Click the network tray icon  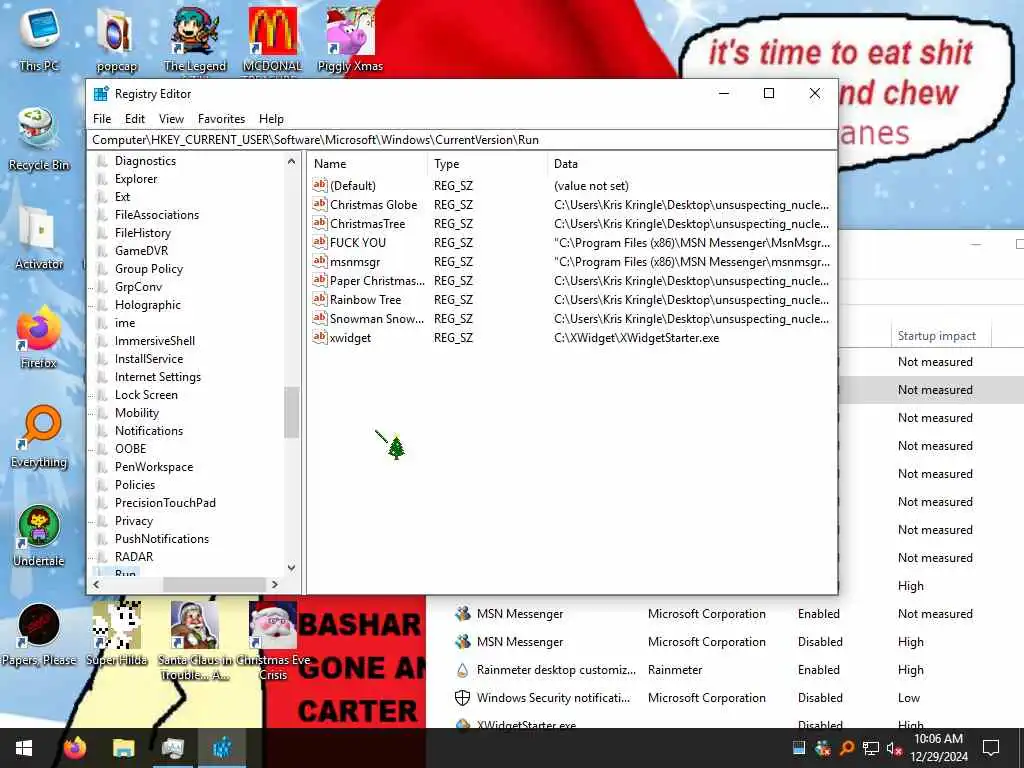tap(870, 748)
